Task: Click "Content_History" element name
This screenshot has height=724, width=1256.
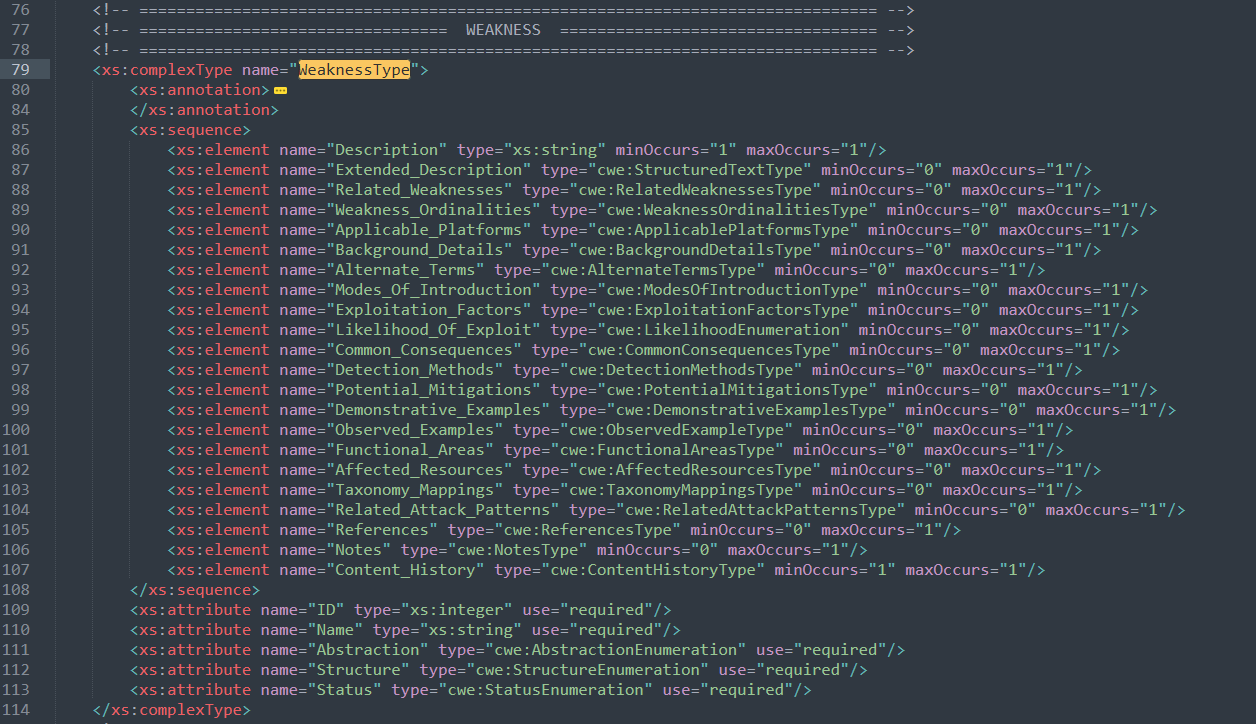Action: (405, 570)
